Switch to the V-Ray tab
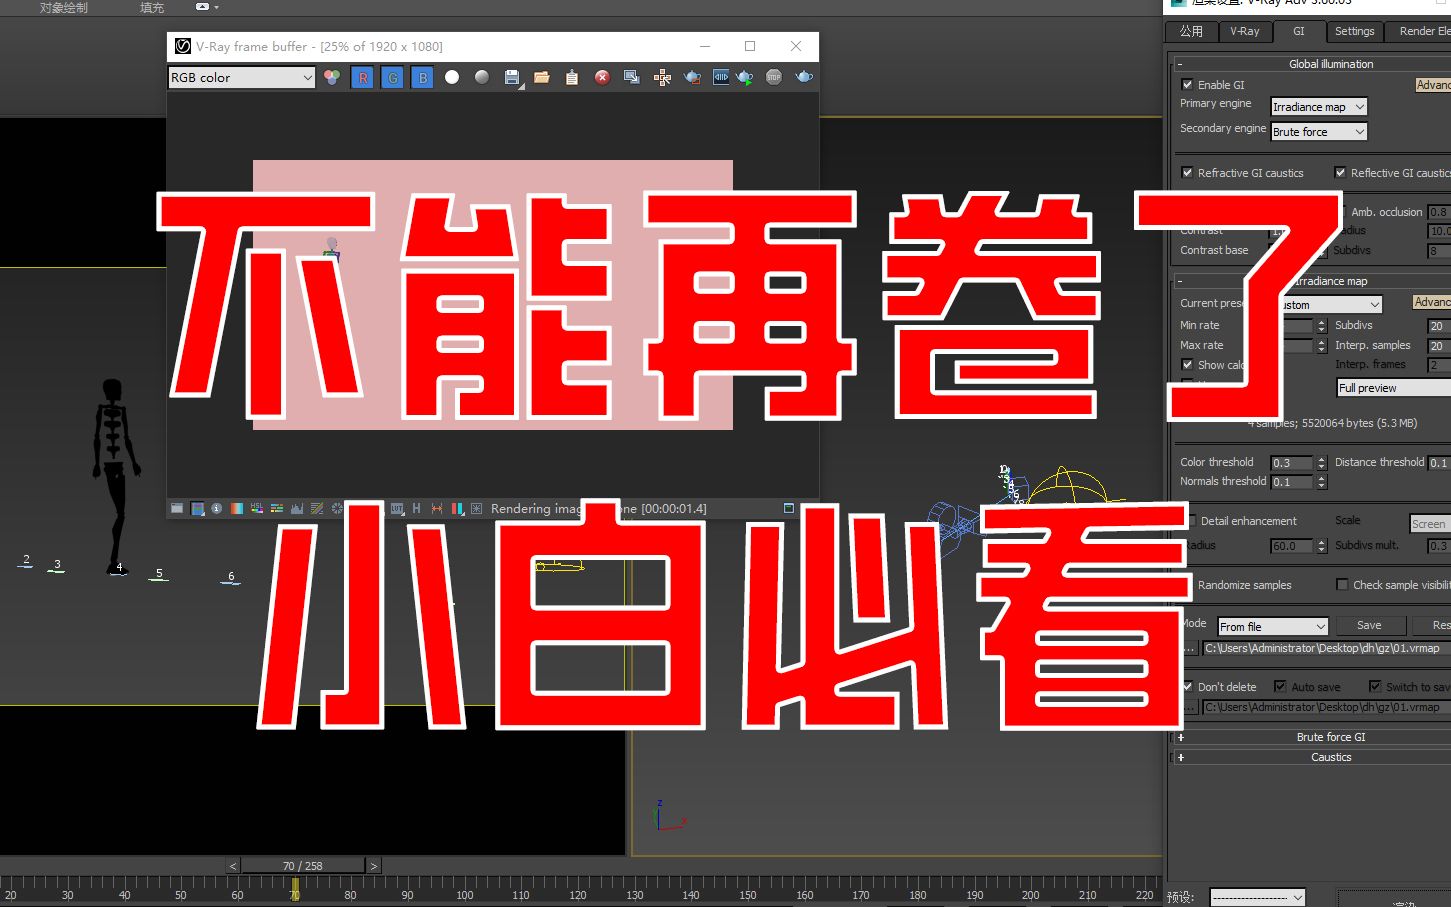The image size is (1451, 907). coord(1245,31)
